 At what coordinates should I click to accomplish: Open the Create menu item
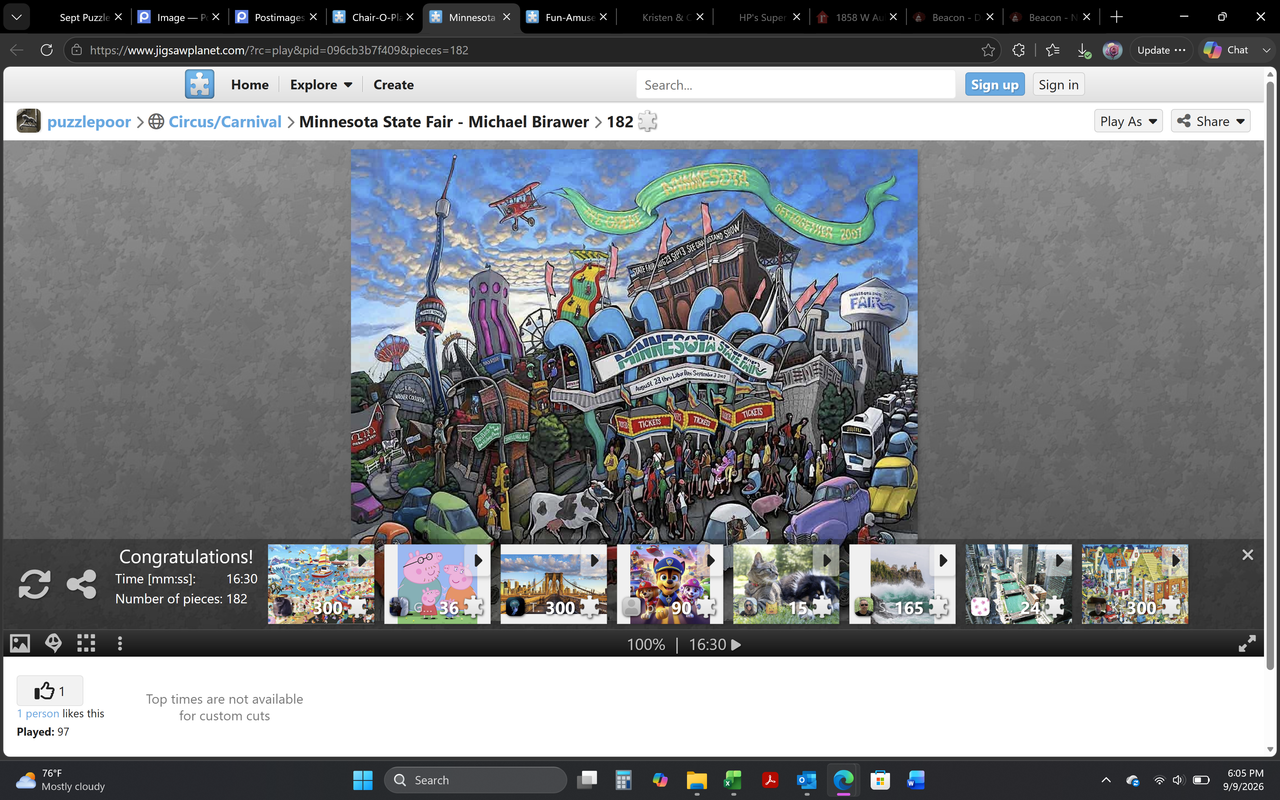click(x=393, y=85)
